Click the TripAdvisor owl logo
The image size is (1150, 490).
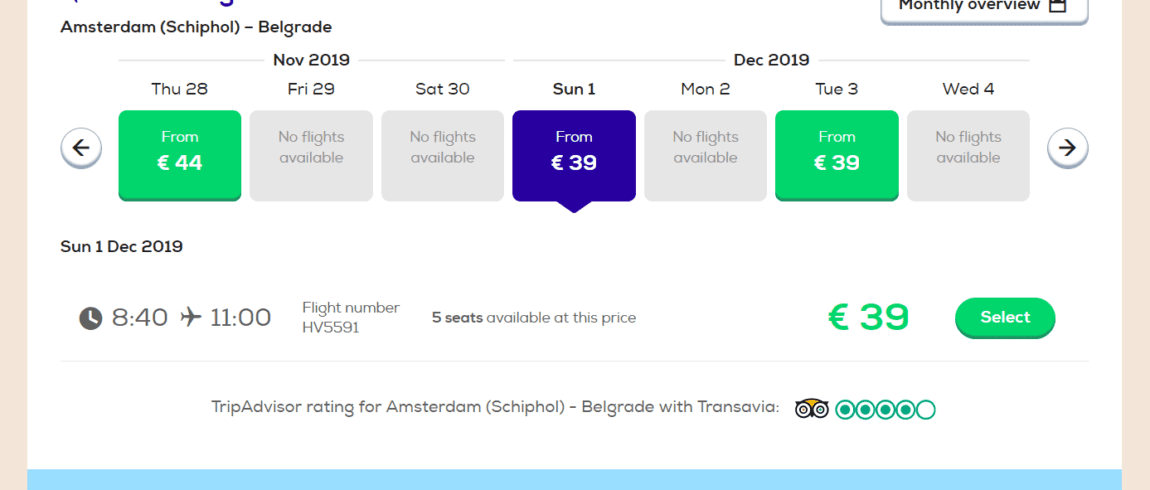tap(812, 409)
